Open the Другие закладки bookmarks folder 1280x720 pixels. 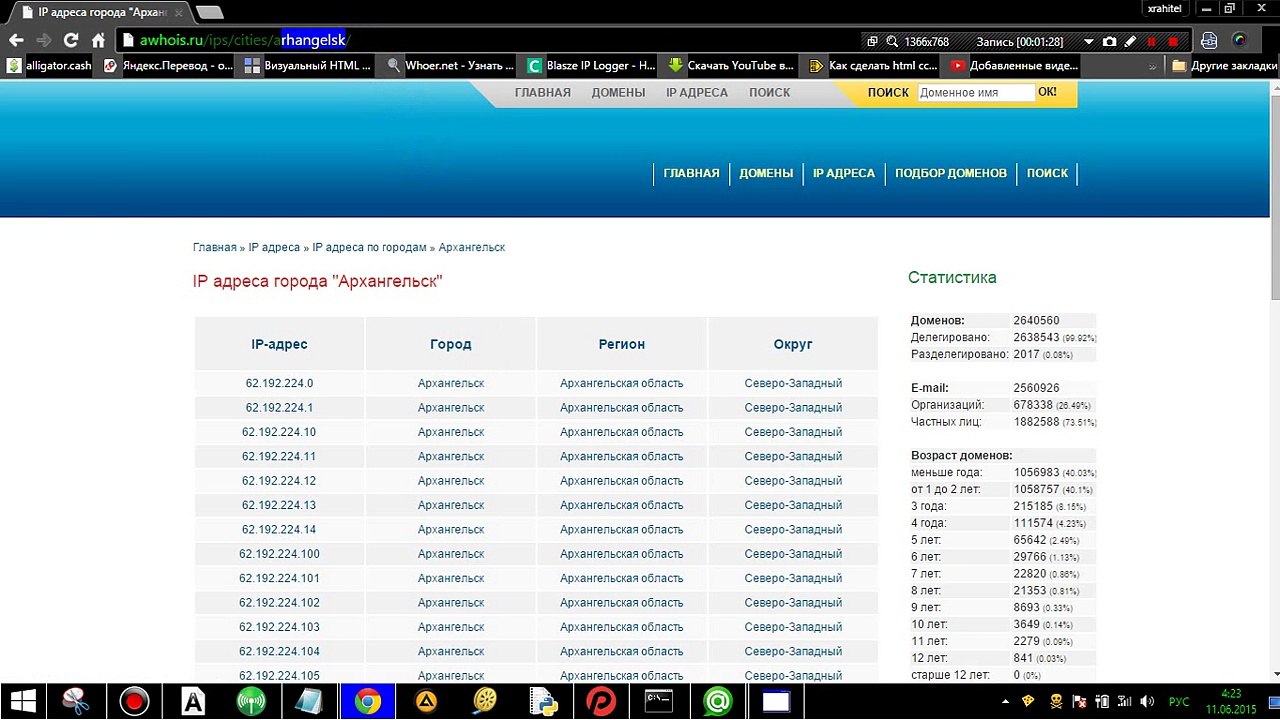point(1224,66)
